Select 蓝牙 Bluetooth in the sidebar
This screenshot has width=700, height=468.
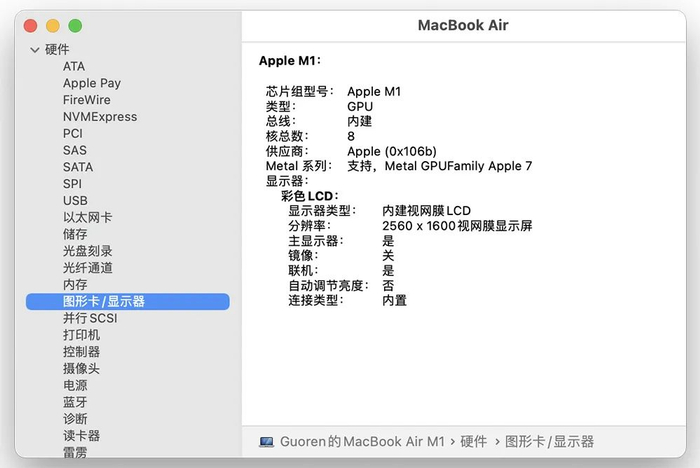[x=75, y=402]
